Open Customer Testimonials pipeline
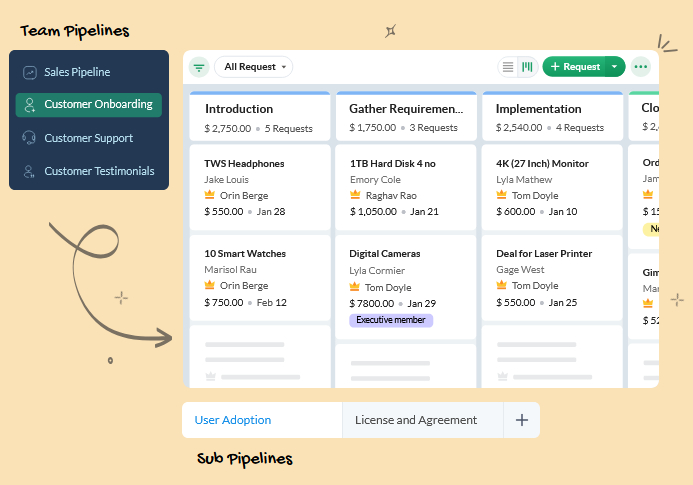Screen dimensions: 693x485 pyautogui.click(x=88, y=171)
